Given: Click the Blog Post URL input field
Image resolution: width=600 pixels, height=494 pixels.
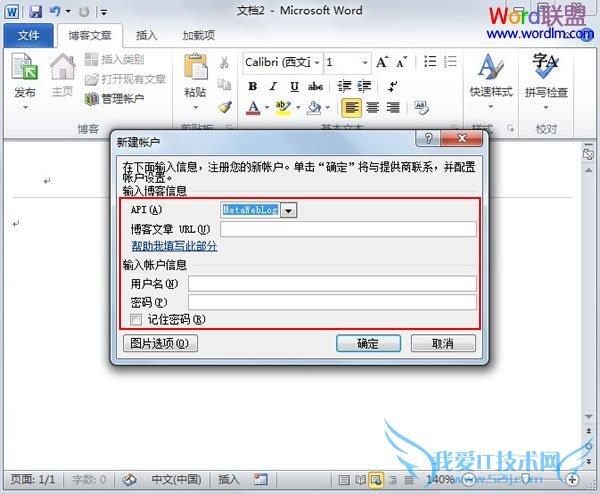Looking at the screenshot, I should click(348, 229).
